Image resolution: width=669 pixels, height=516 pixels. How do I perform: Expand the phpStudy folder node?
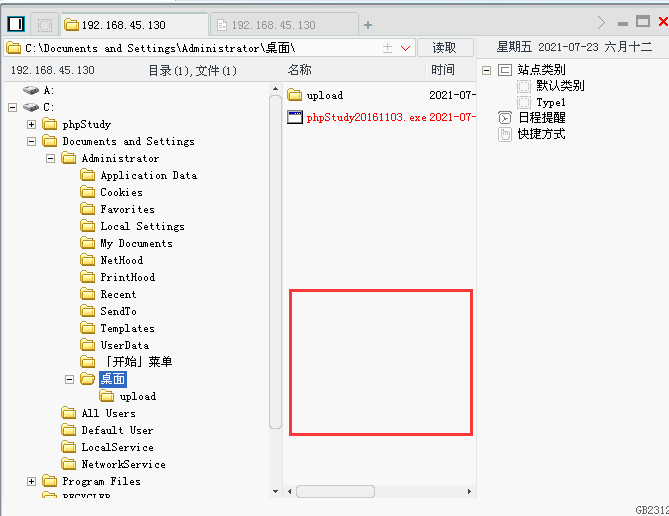[x=31, y=124]
